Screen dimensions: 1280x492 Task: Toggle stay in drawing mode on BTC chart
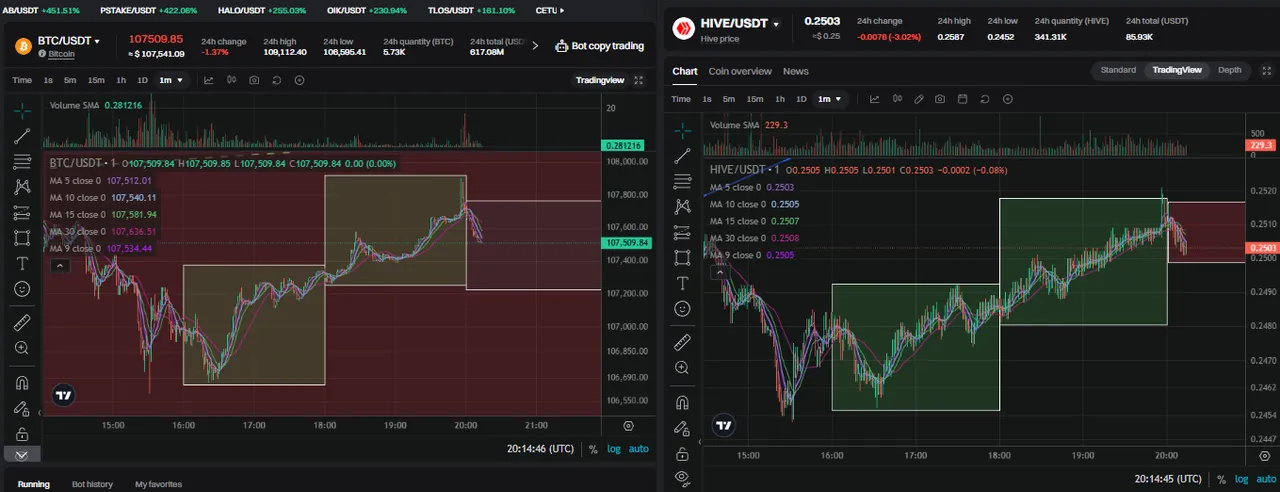[22, 408]
